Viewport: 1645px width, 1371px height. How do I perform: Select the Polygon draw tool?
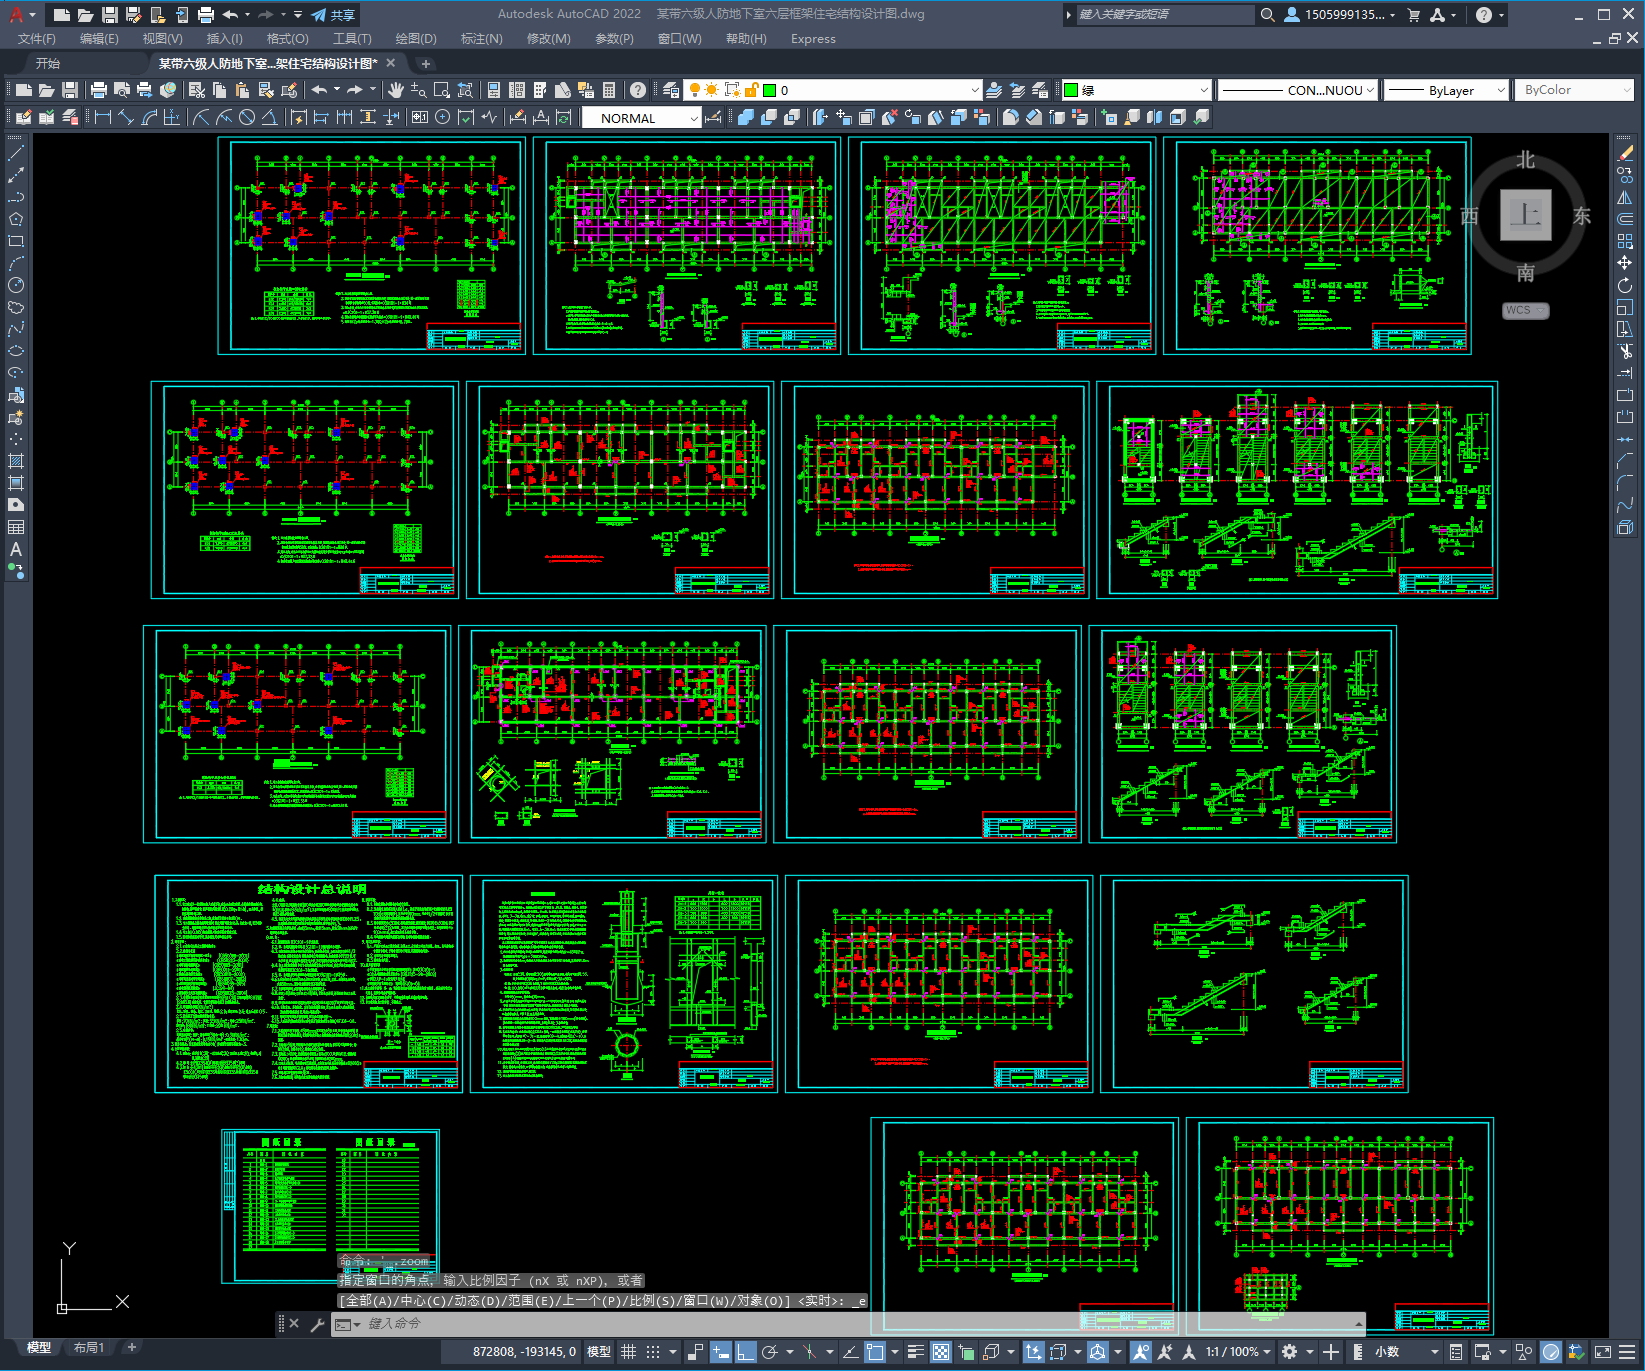(16, 219)
